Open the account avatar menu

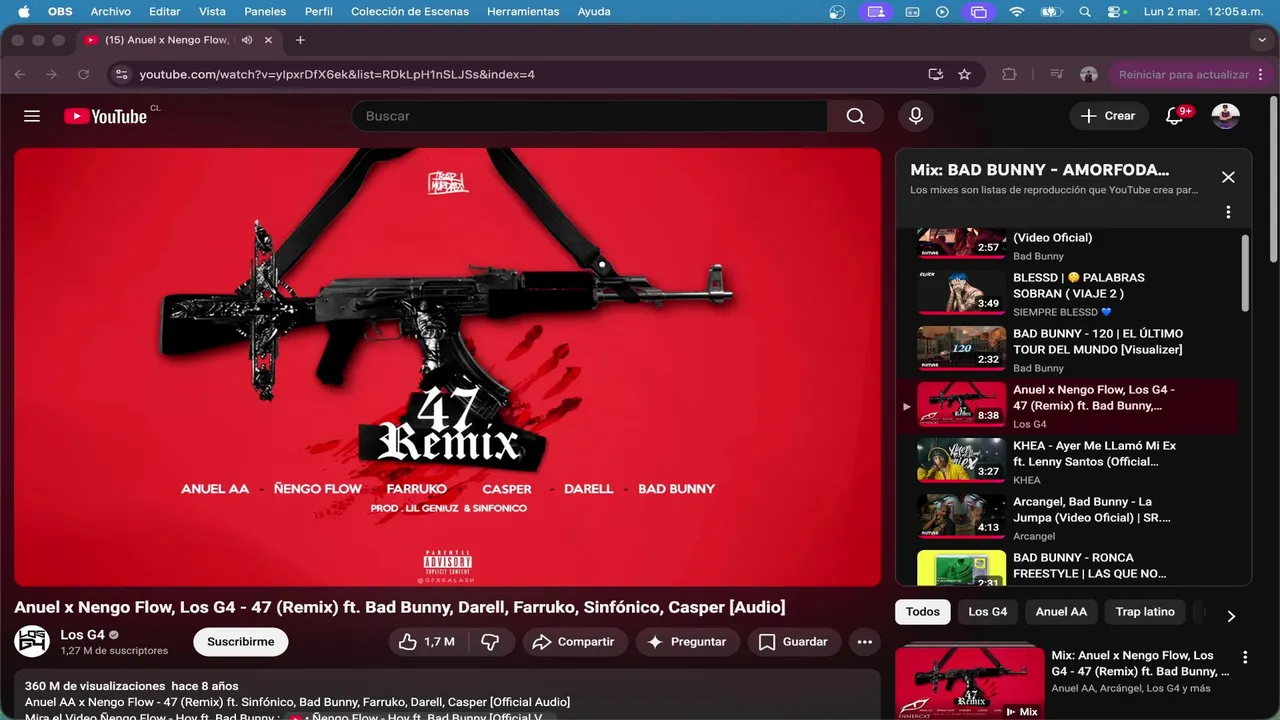pos(1226,116)
